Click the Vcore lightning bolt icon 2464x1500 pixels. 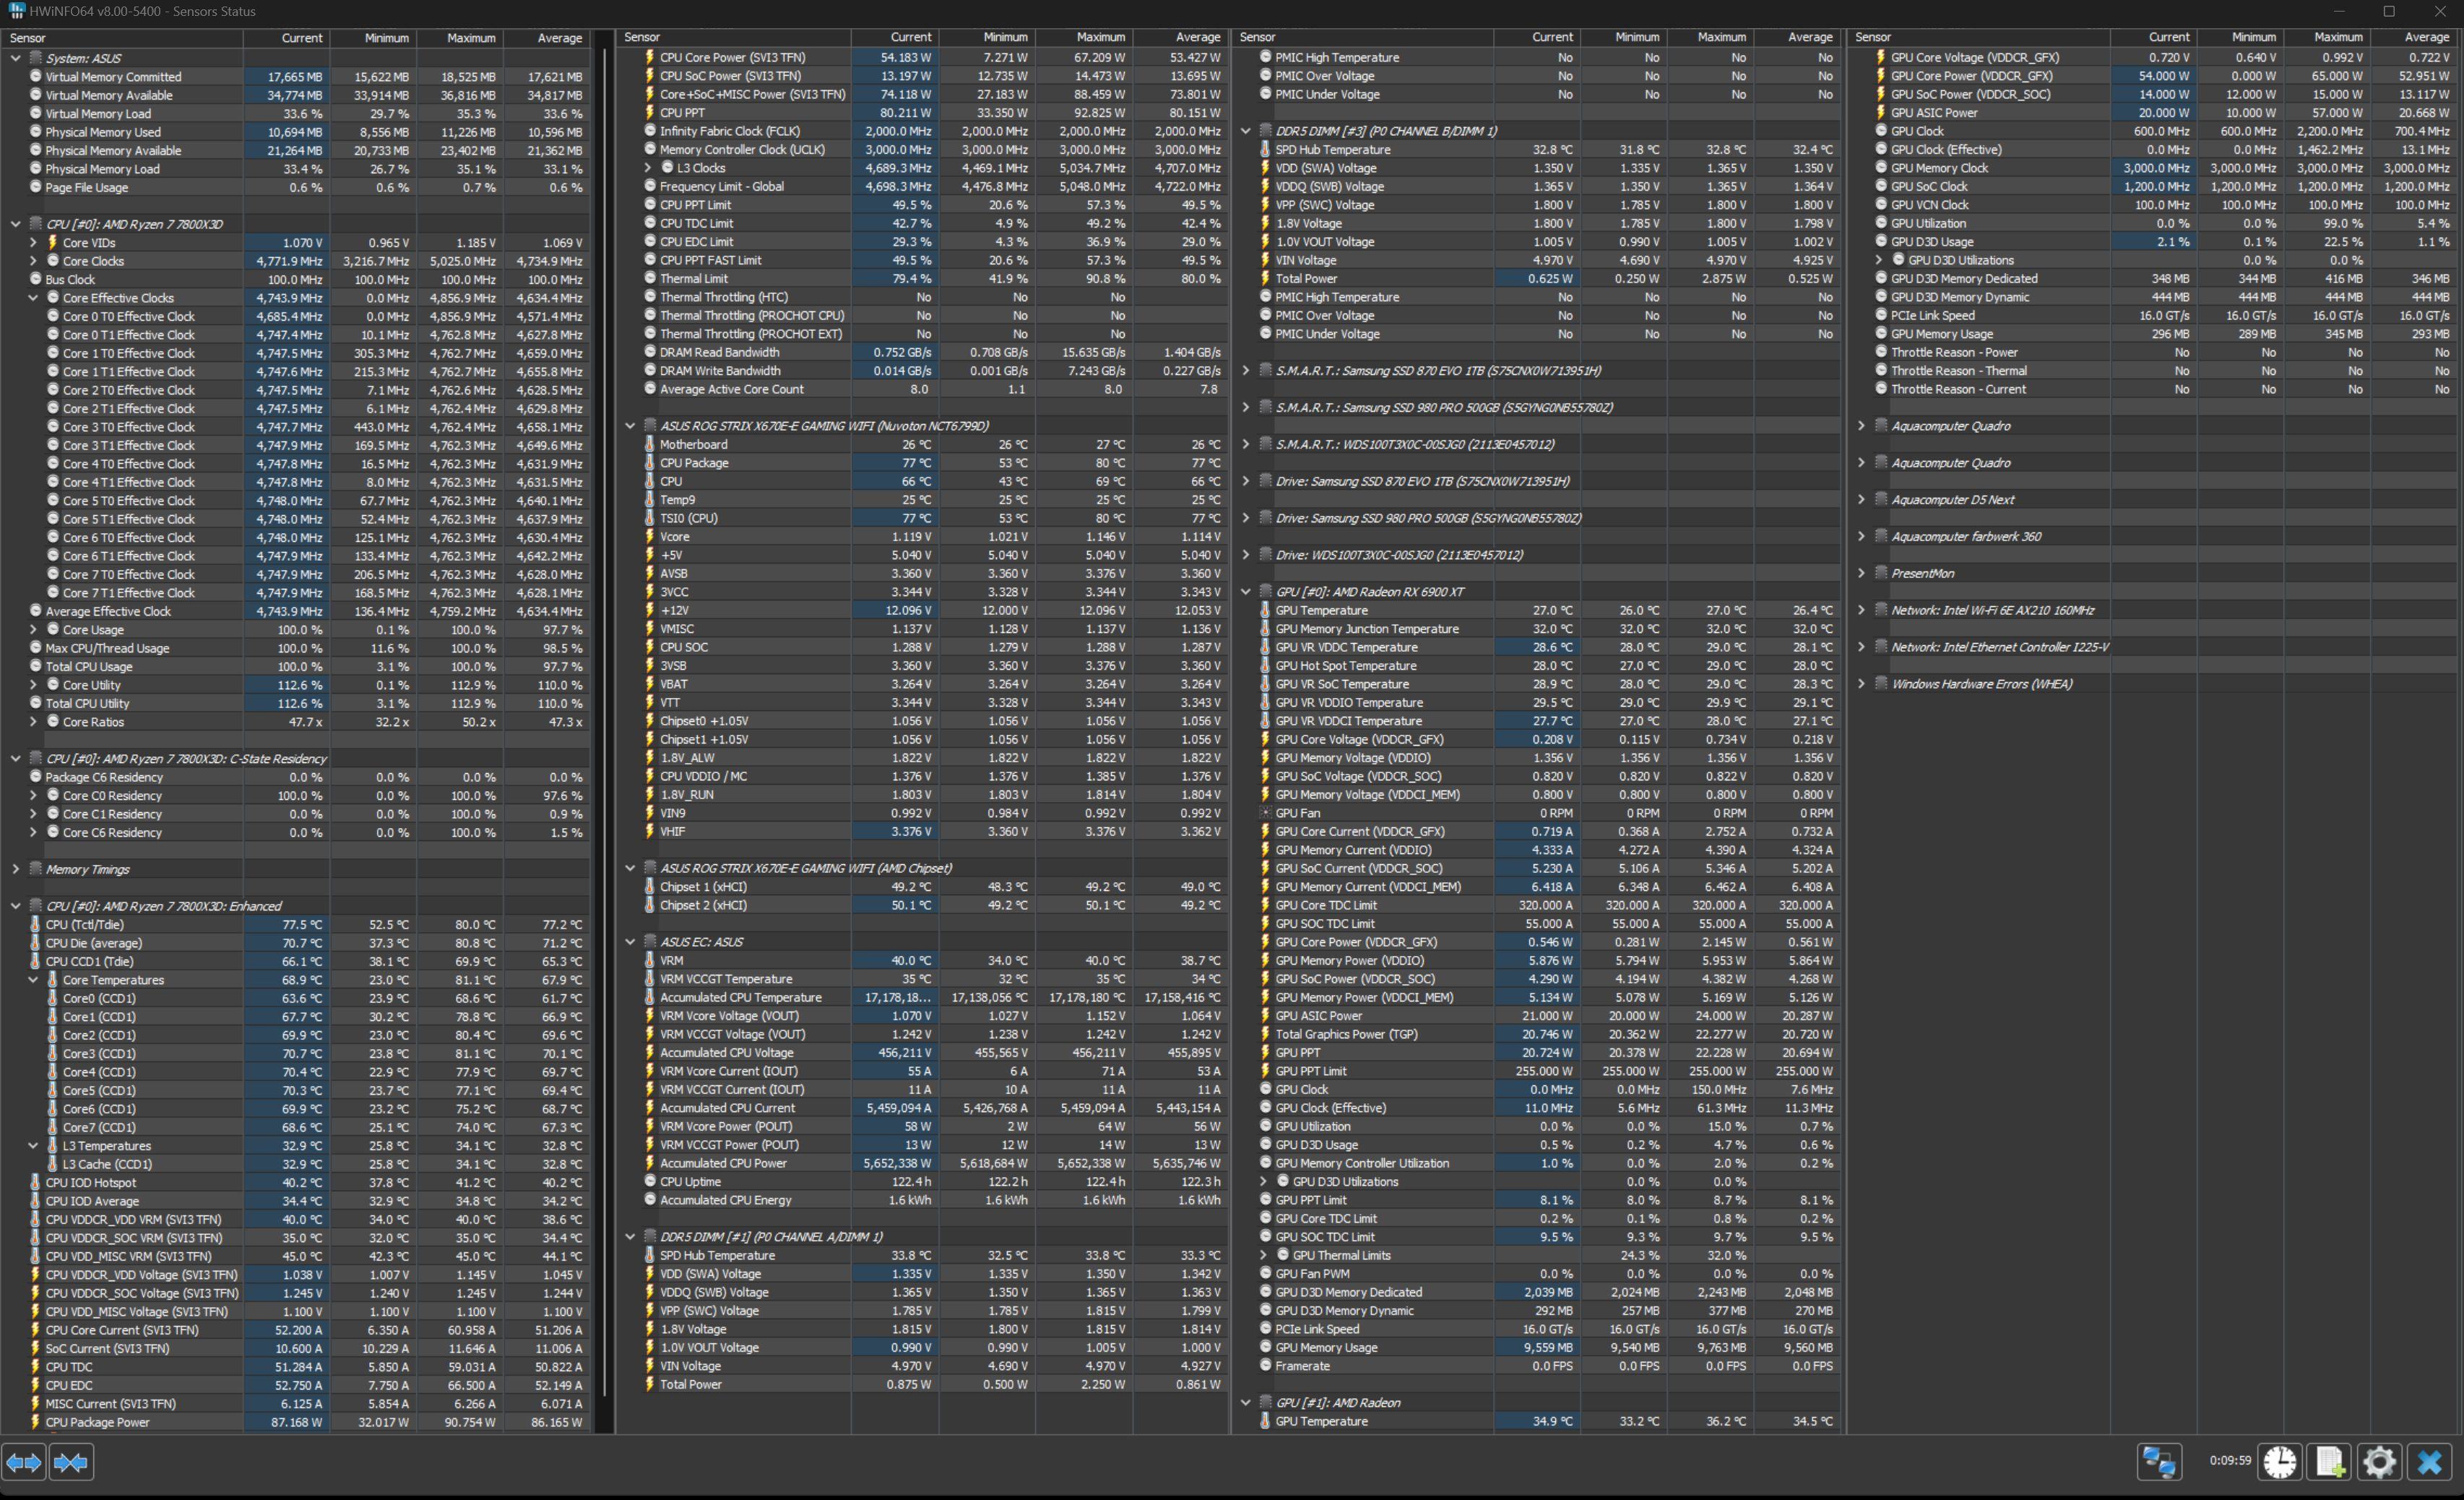(x=650, y=537)
